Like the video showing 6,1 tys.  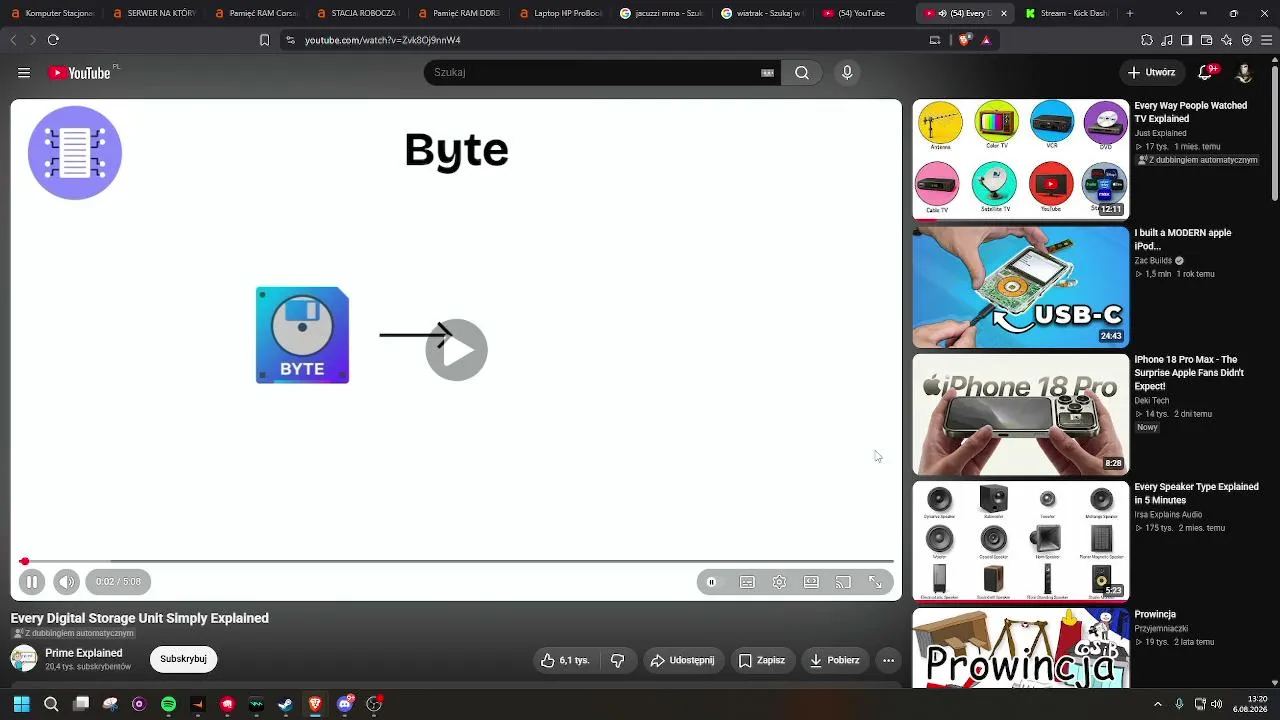(564, 660)
